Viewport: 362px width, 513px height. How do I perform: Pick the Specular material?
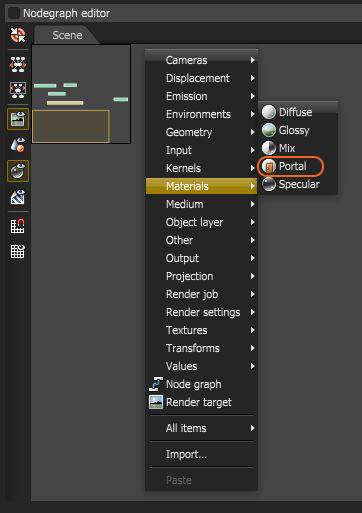click(x=298, y=184)
